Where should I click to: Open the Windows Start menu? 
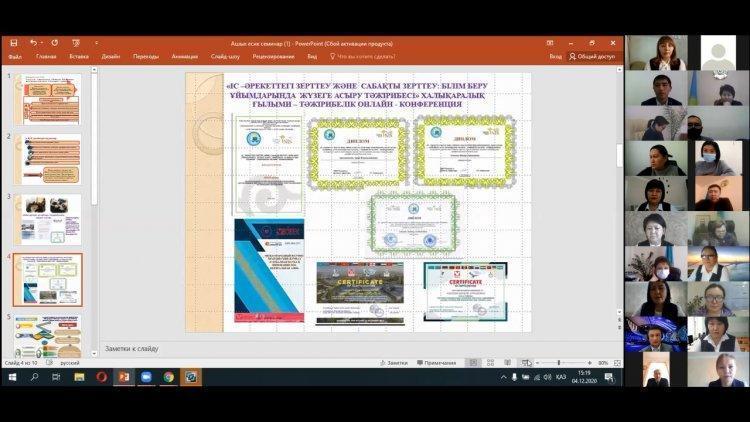(x=12, y=377)
